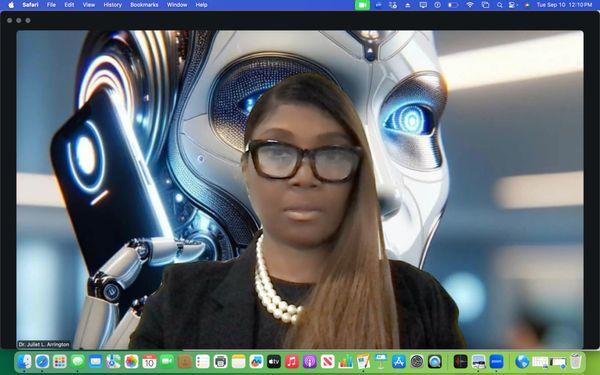Image resolution: width=600 pixels, height=375 pixels.
Task: Click the green camera-in-use menu bar indicator
Action: [362, 5]
